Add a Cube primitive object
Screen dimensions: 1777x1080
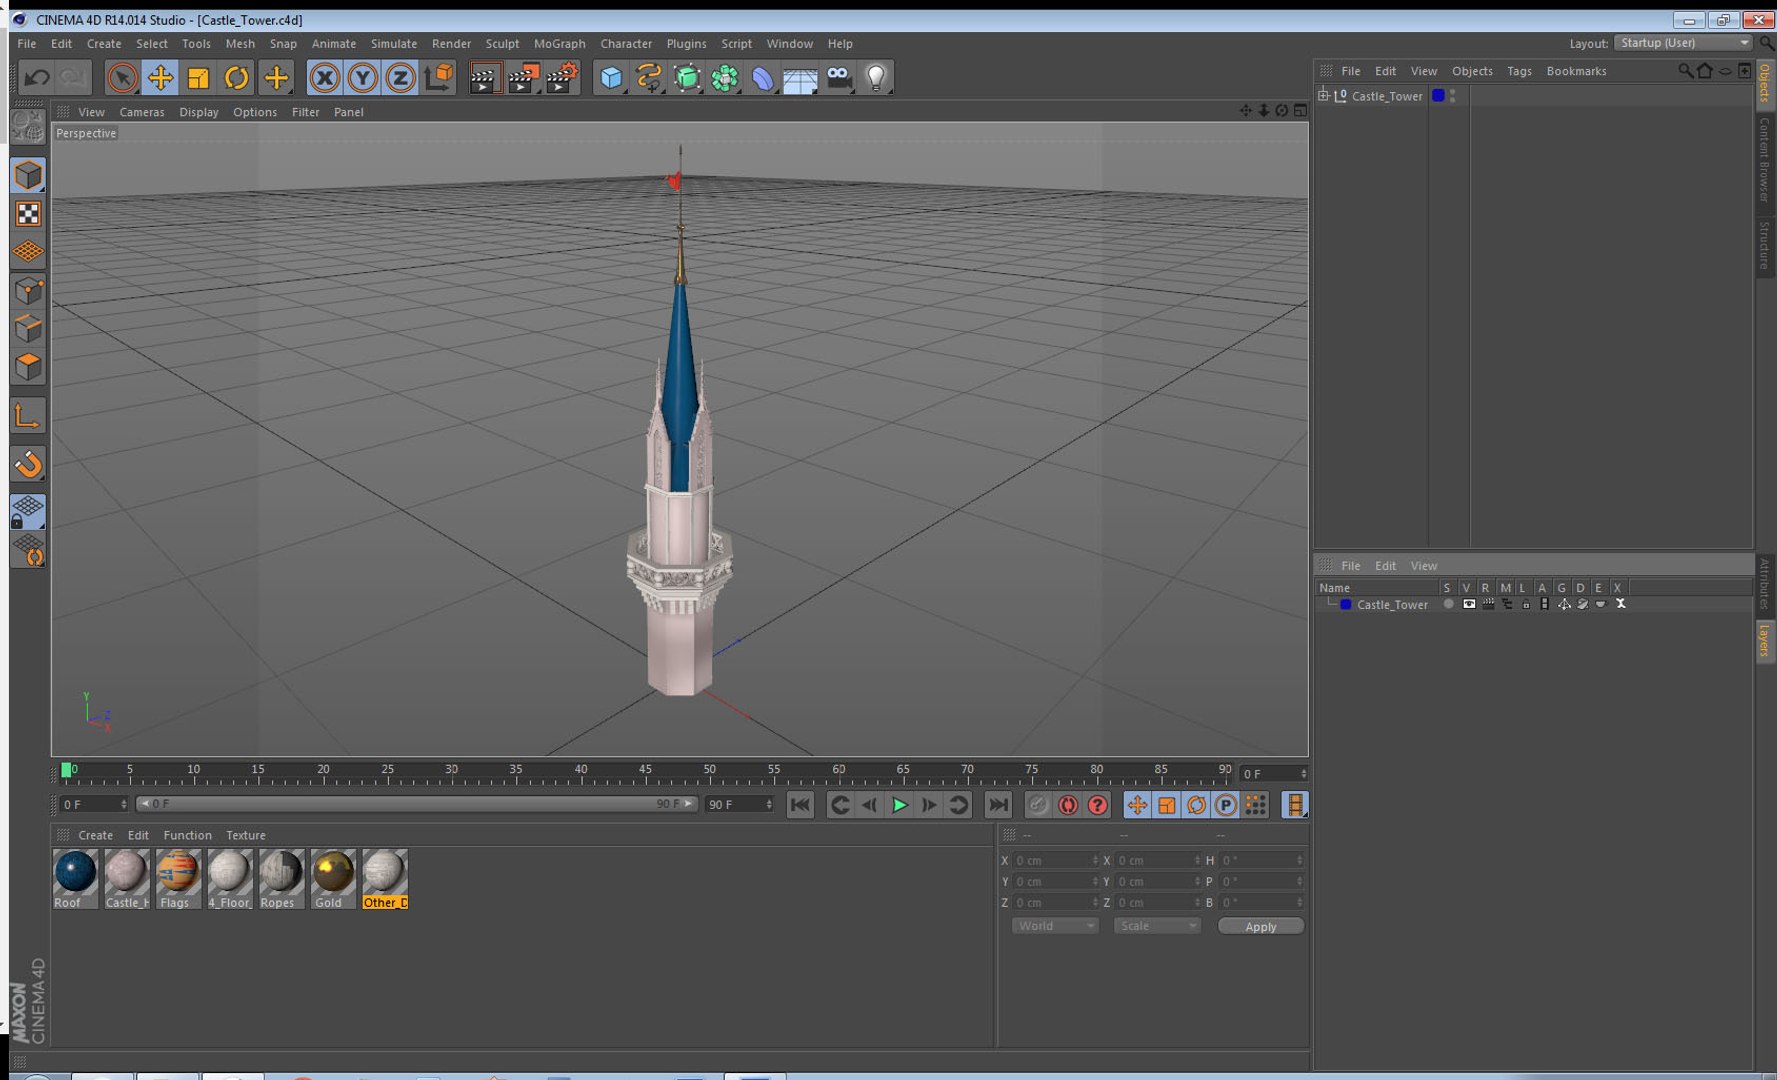[611, 77]
